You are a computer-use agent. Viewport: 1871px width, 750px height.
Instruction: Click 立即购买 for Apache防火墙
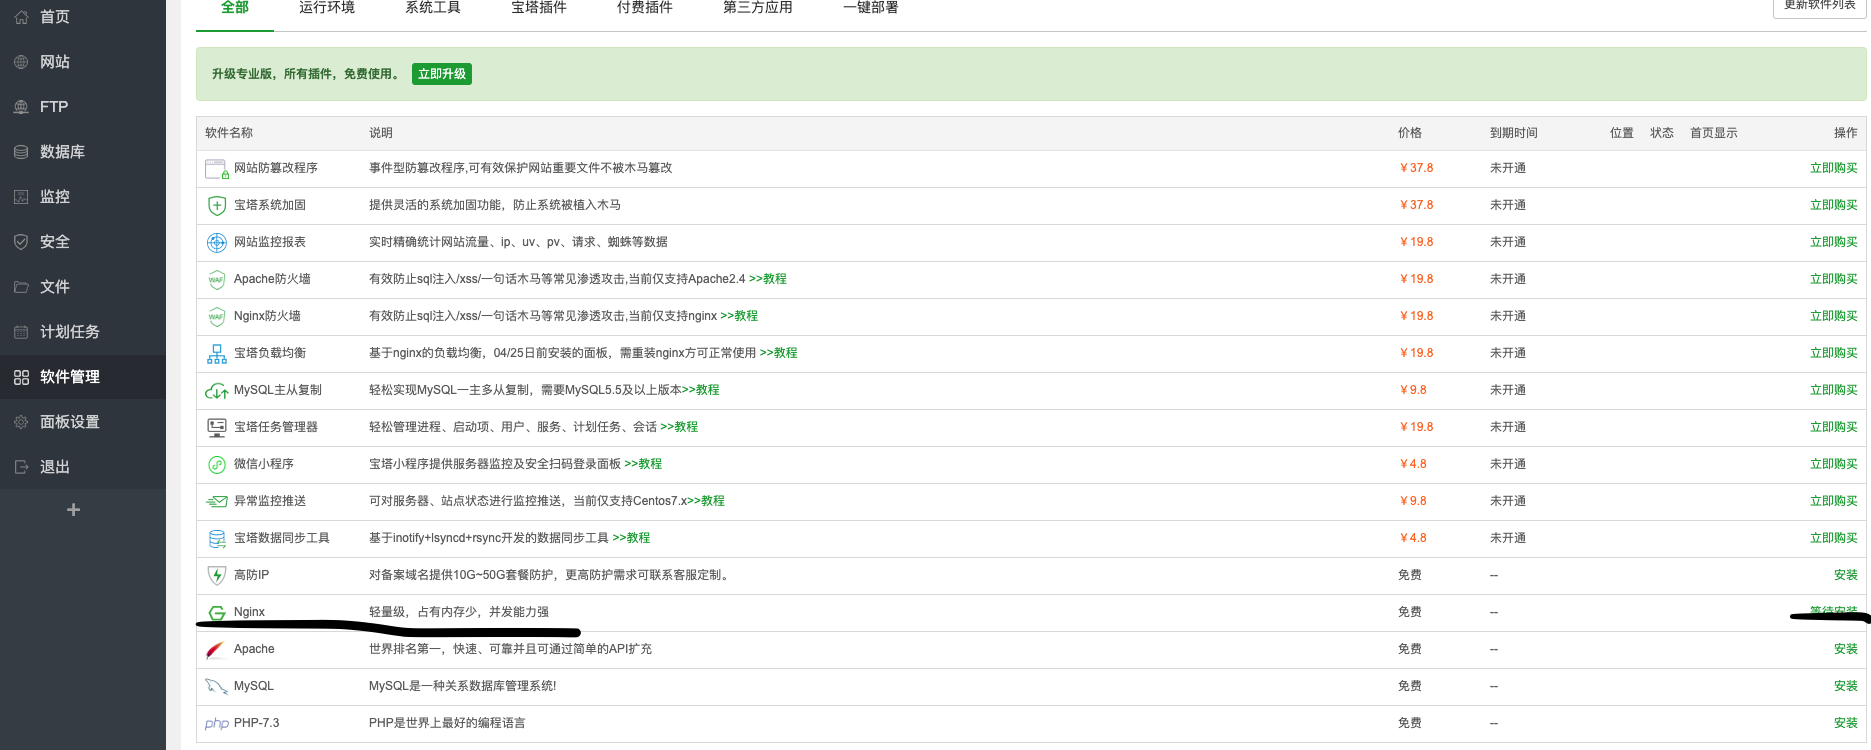point(1834,279)
